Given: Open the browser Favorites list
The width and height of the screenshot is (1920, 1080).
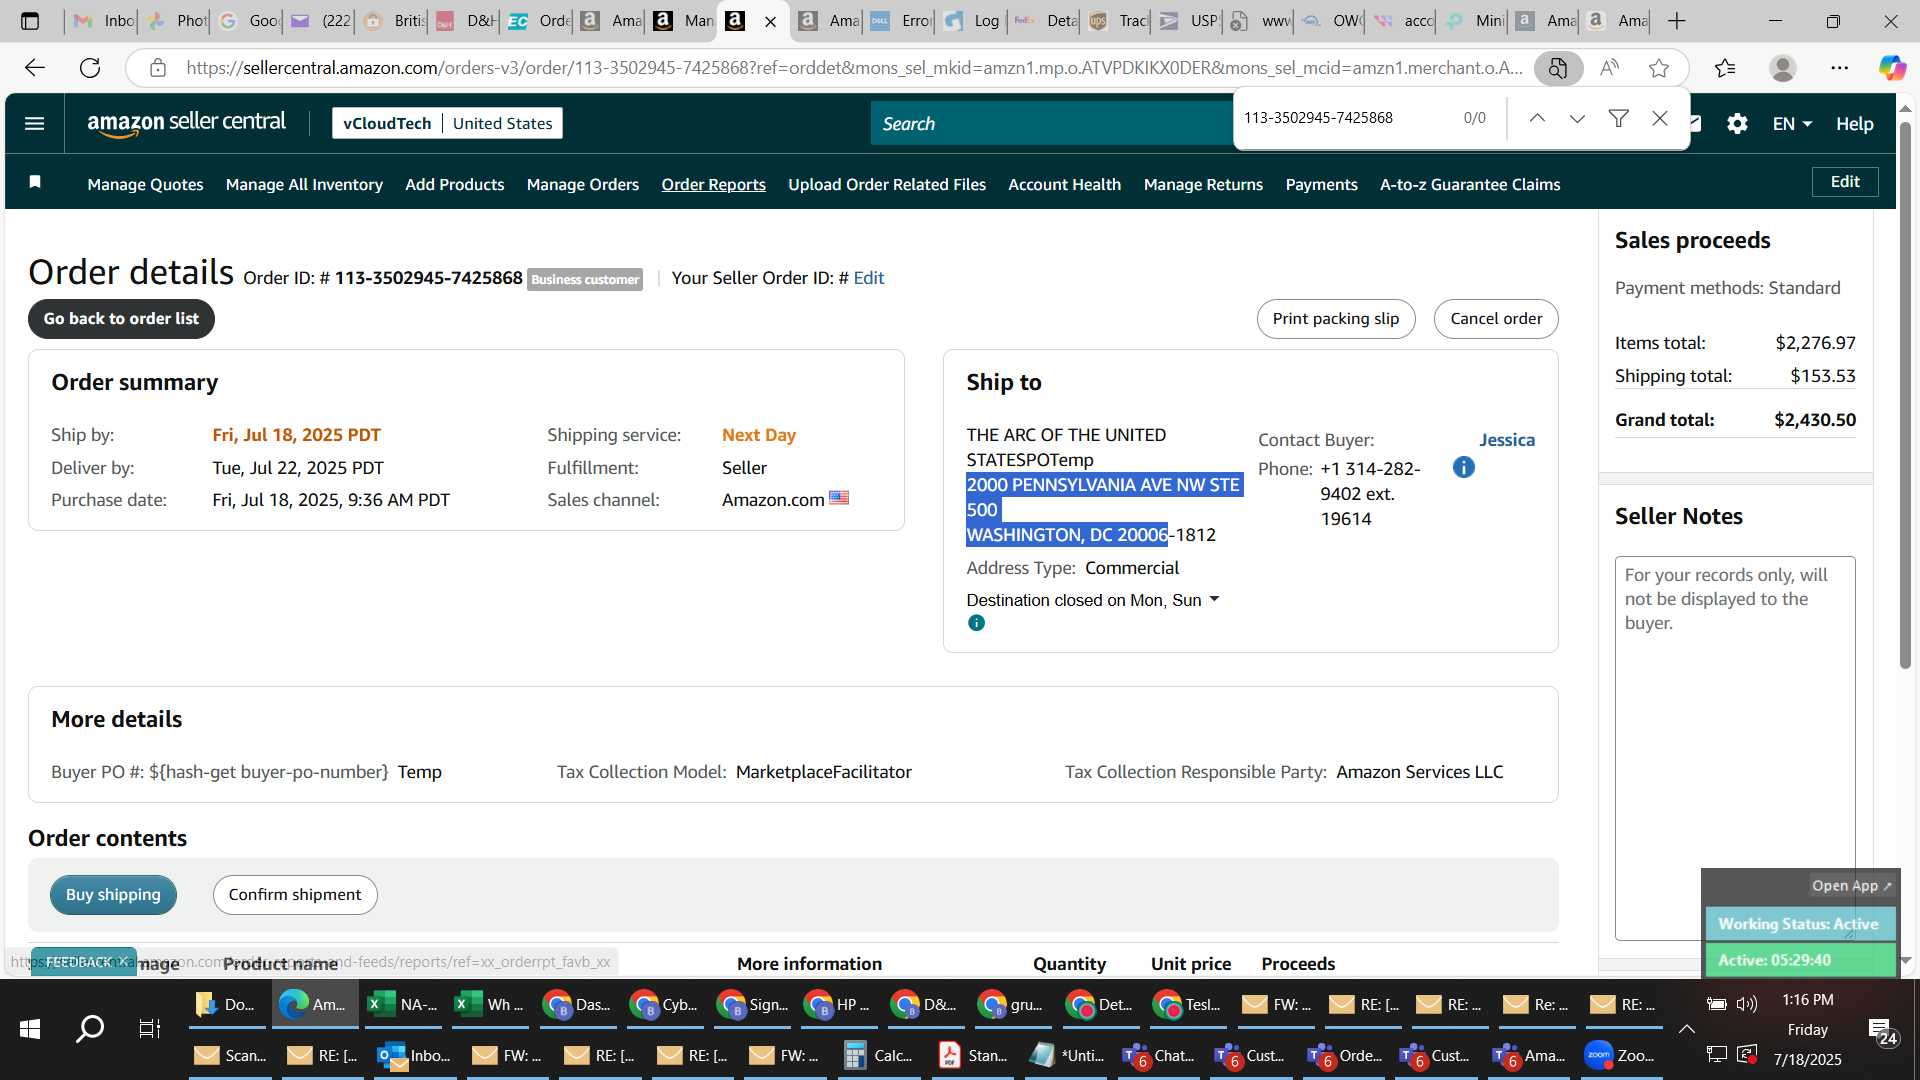Looking at the screenshot, I should click(x=1725, y=67).
